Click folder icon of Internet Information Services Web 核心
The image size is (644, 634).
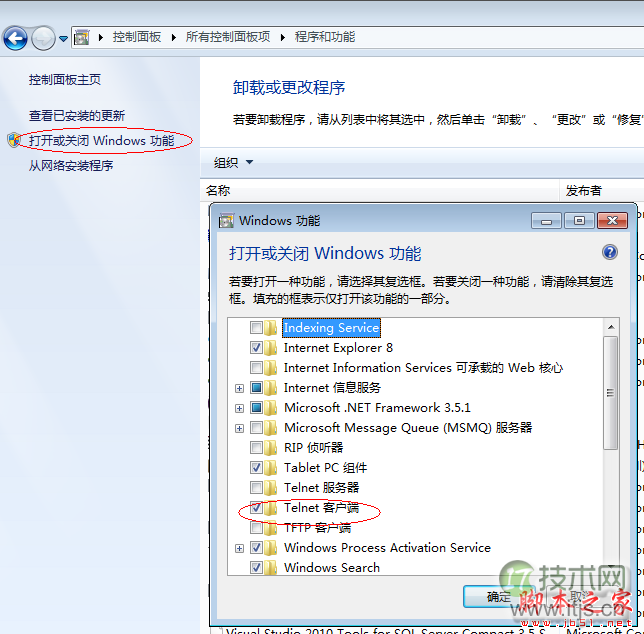coord(271,368)
